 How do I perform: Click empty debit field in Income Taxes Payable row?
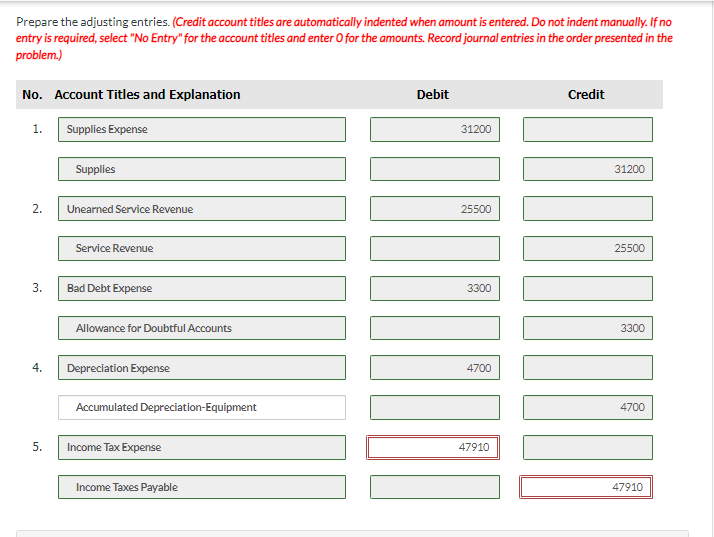435,487
